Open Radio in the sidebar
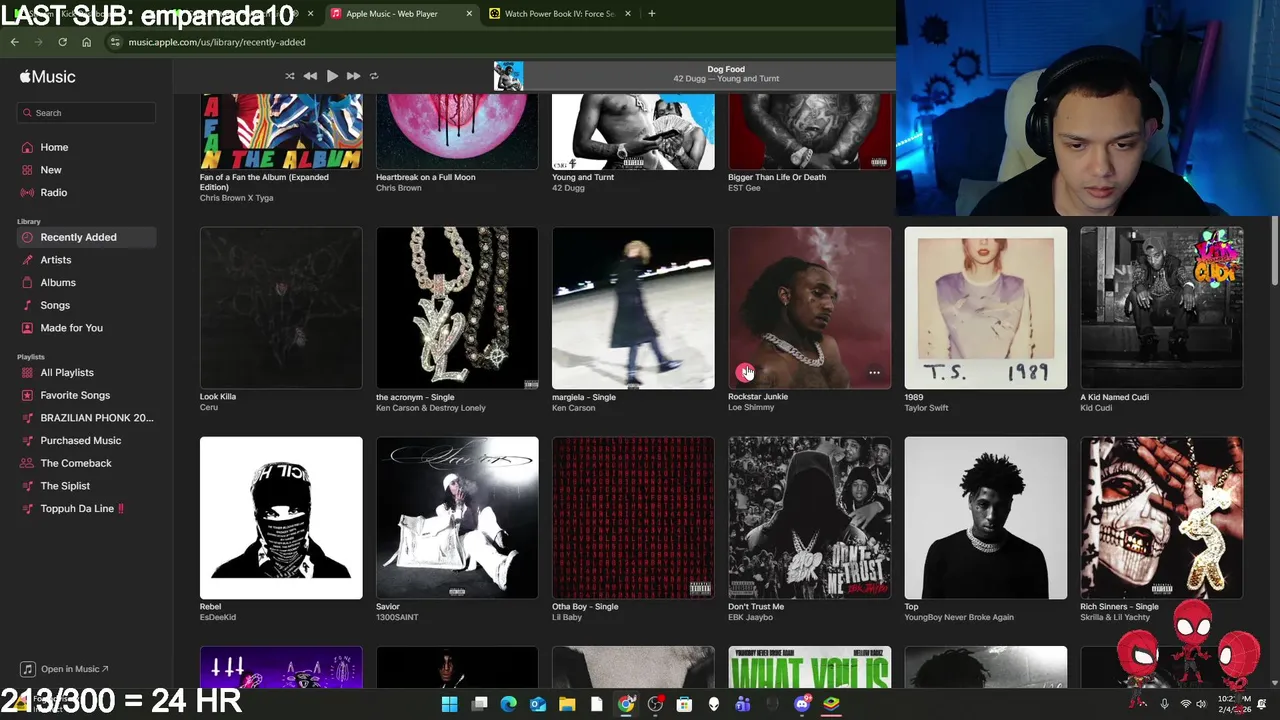The image size is (1280, 720). [54, 192]
